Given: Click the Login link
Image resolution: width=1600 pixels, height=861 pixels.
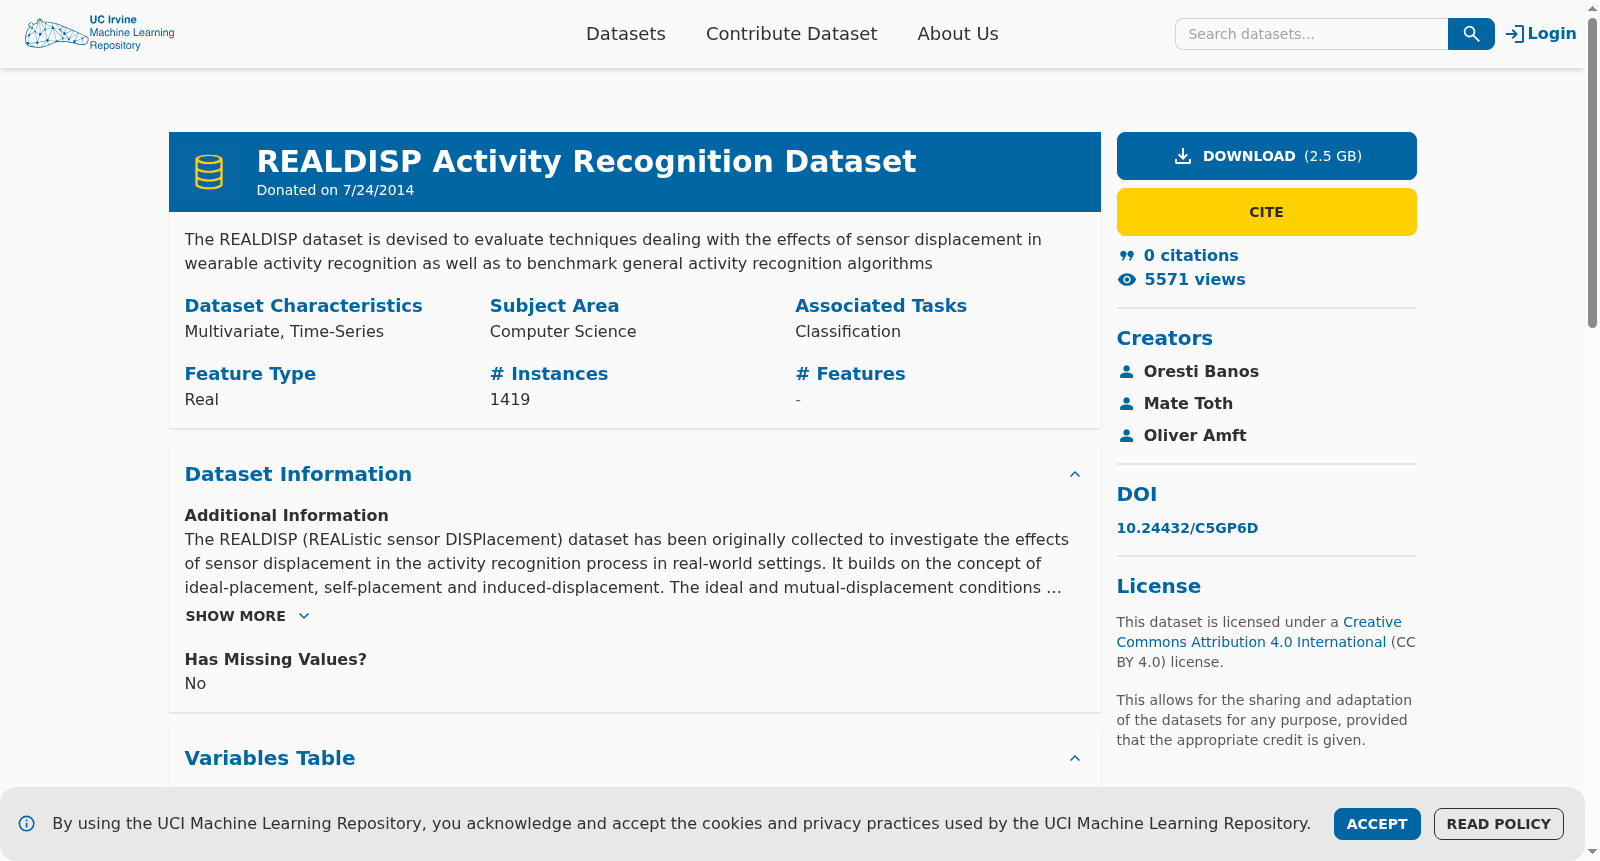Looking at the screenshot, I should click(1541, 34).
